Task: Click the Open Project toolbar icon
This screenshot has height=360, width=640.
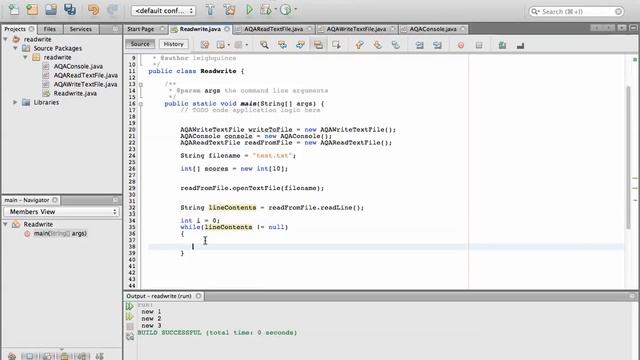Action: [x=51, y=10]
